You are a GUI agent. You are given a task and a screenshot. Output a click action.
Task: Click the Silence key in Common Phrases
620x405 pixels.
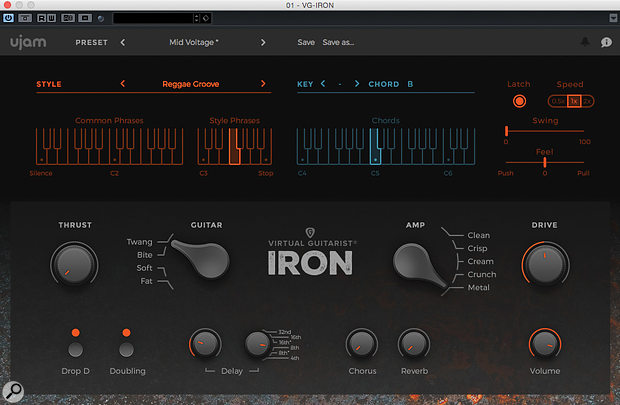[41, 157]
